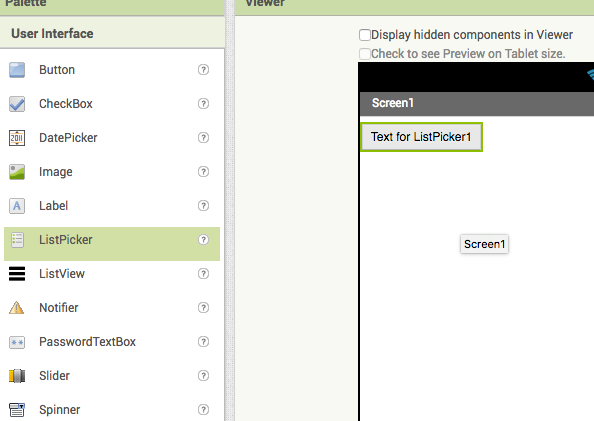
Task: Select the Slider component icon
Action: coord(17,376)
